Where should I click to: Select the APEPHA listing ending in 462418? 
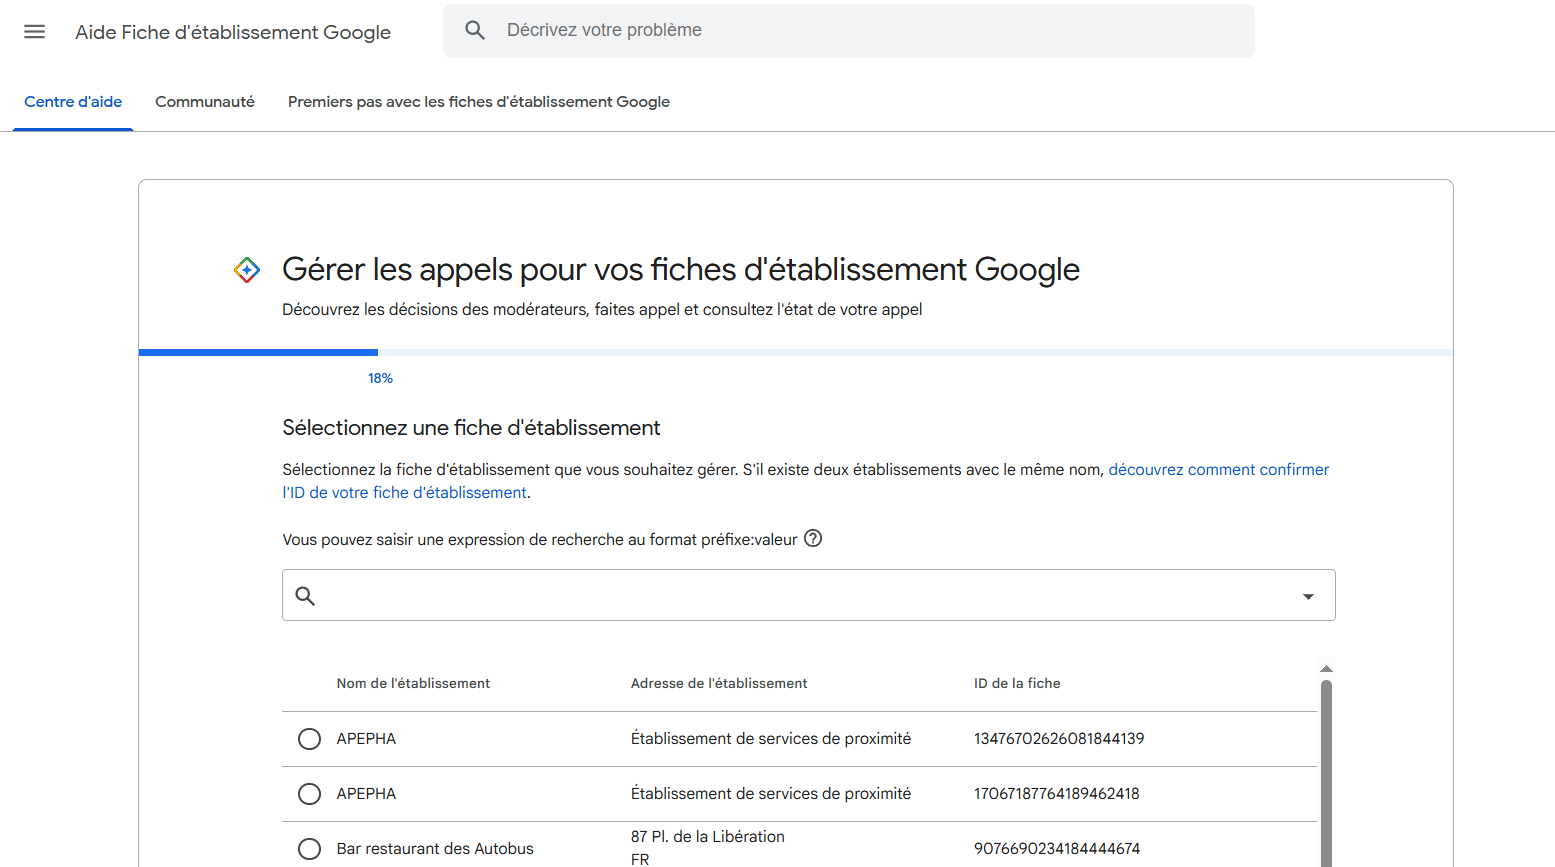click(x=309, y=794)
